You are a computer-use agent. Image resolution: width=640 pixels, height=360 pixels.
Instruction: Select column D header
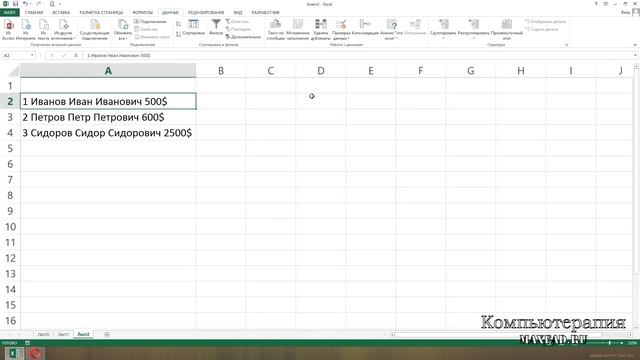321,71
